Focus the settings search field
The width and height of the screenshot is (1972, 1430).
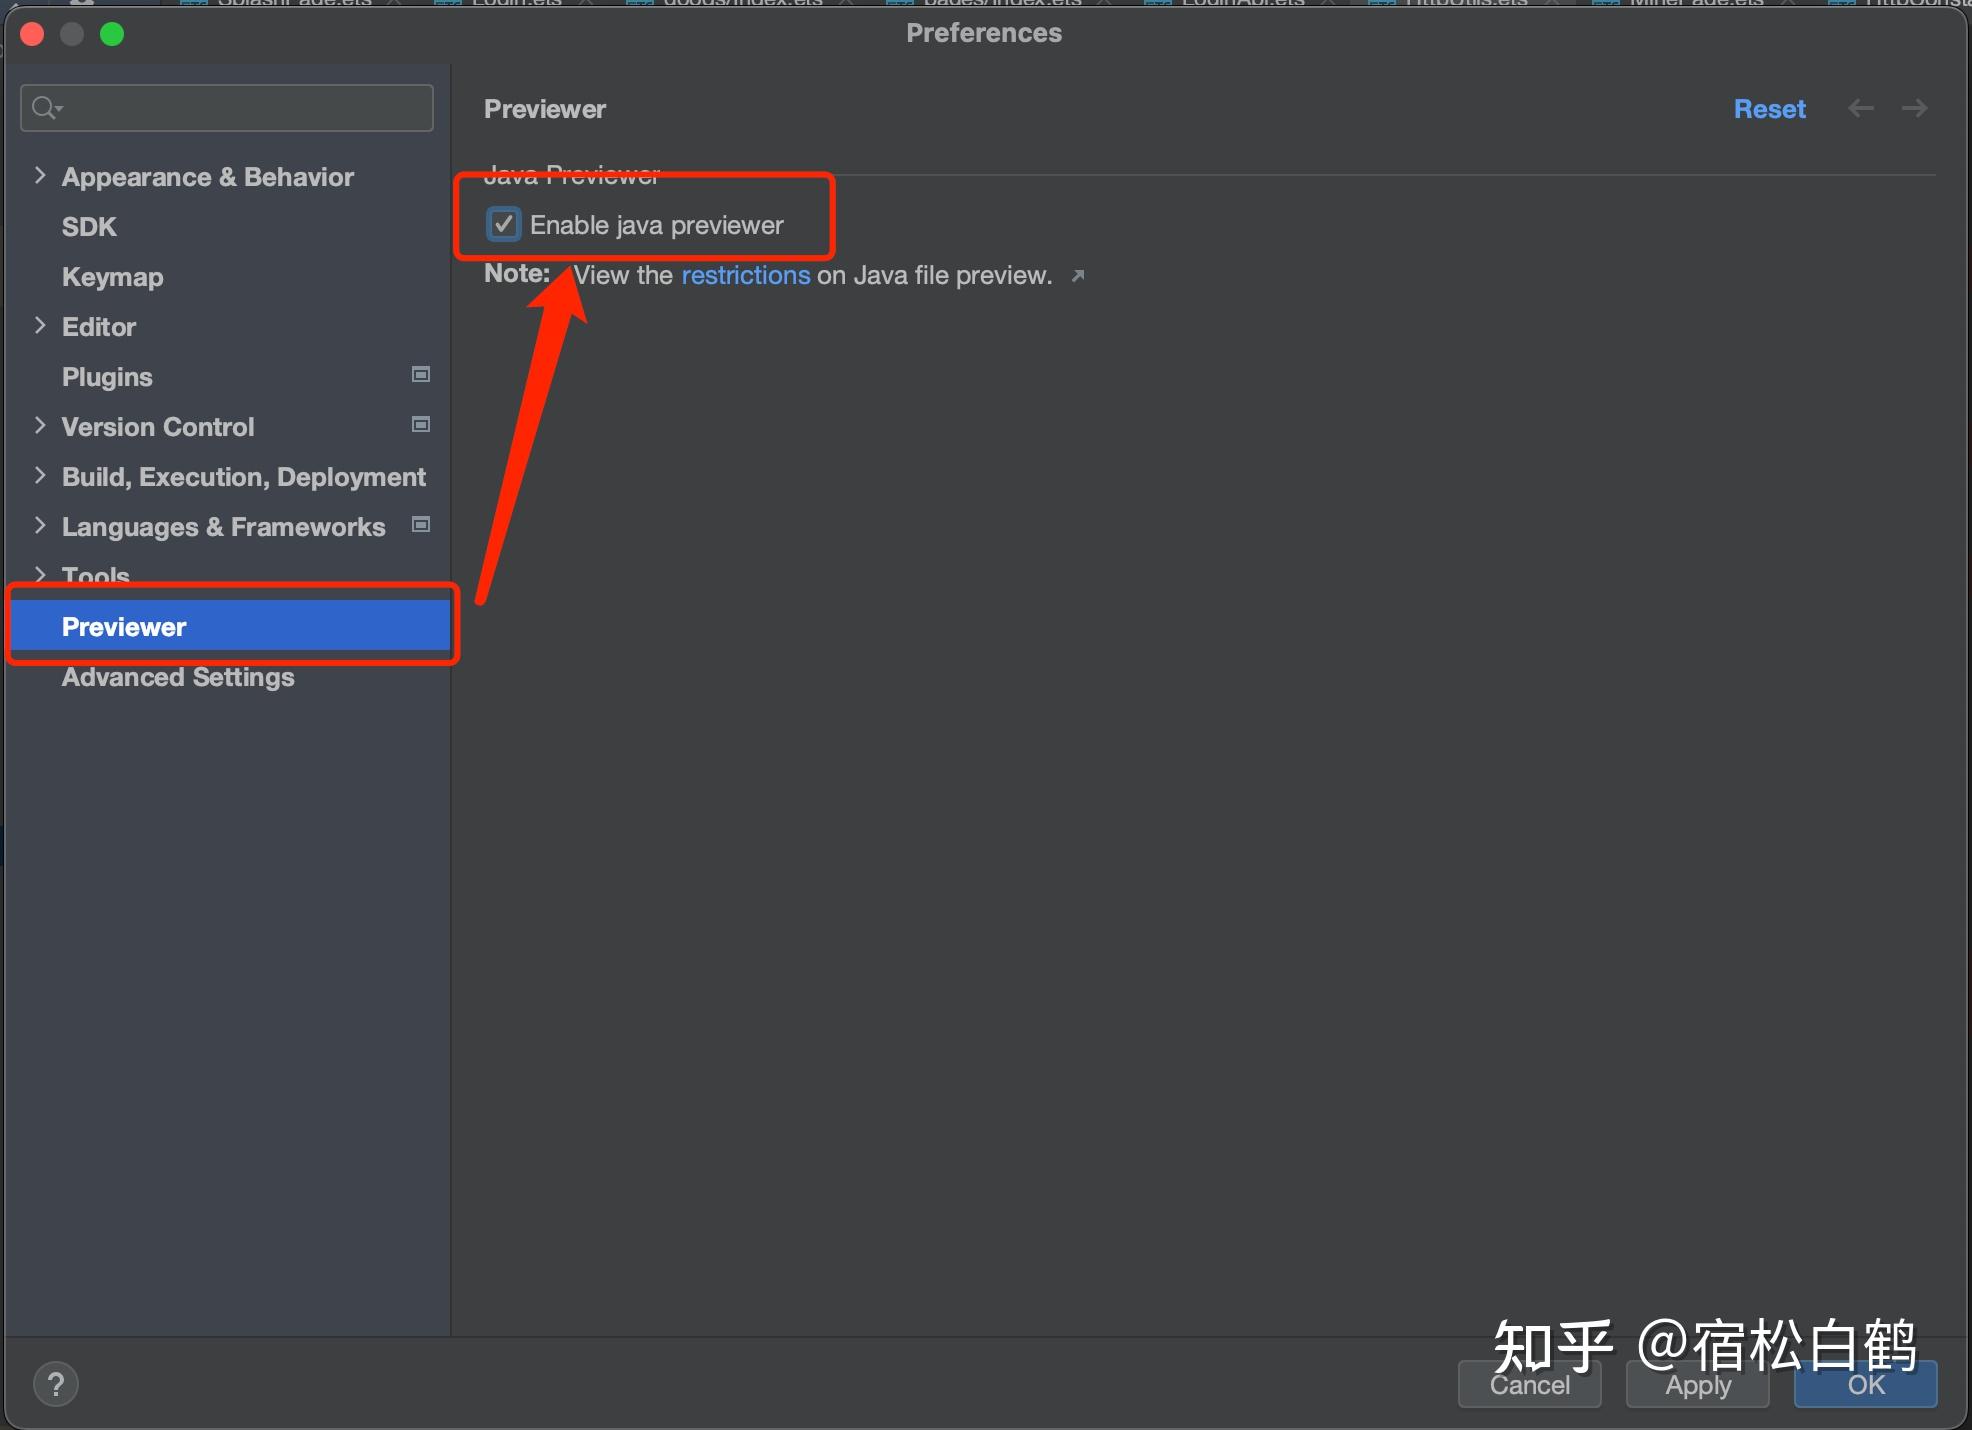(227, 108)
